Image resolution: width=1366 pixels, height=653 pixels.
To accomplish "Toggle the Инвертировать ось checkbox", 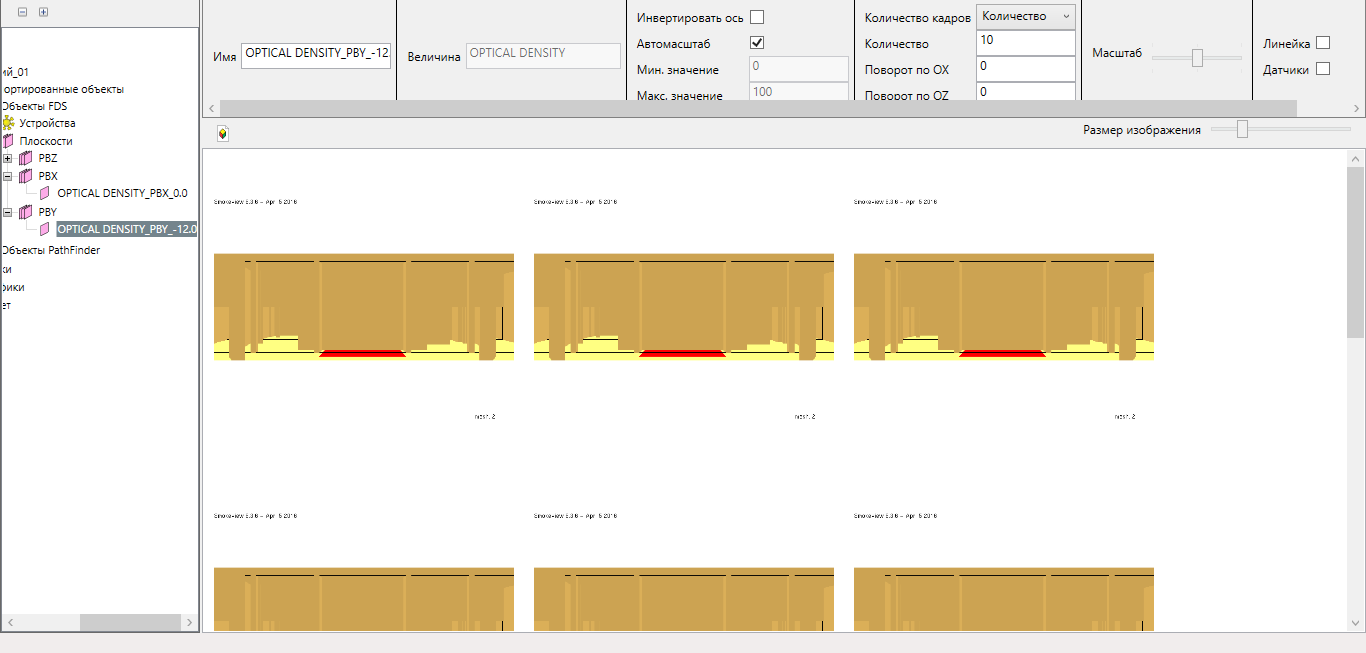I will tap(757, 17).
